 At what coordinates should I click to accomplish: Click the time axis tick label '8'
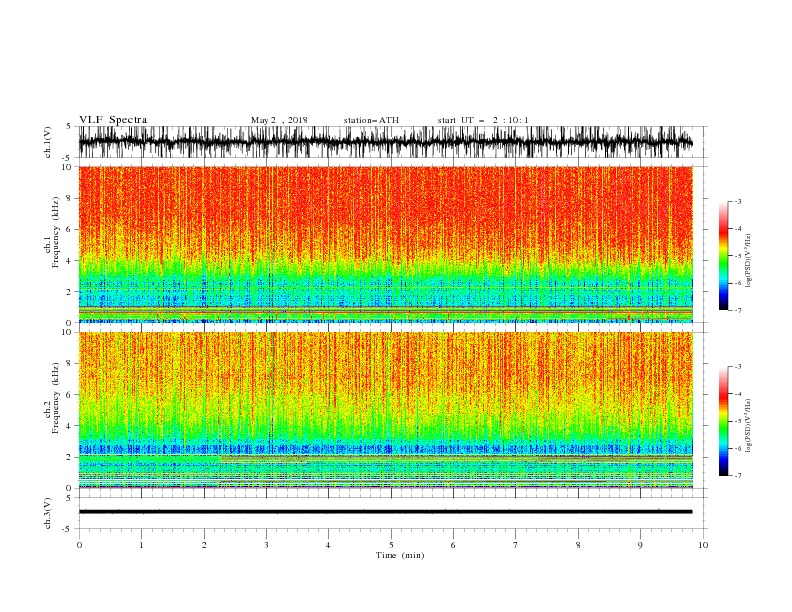578,545
